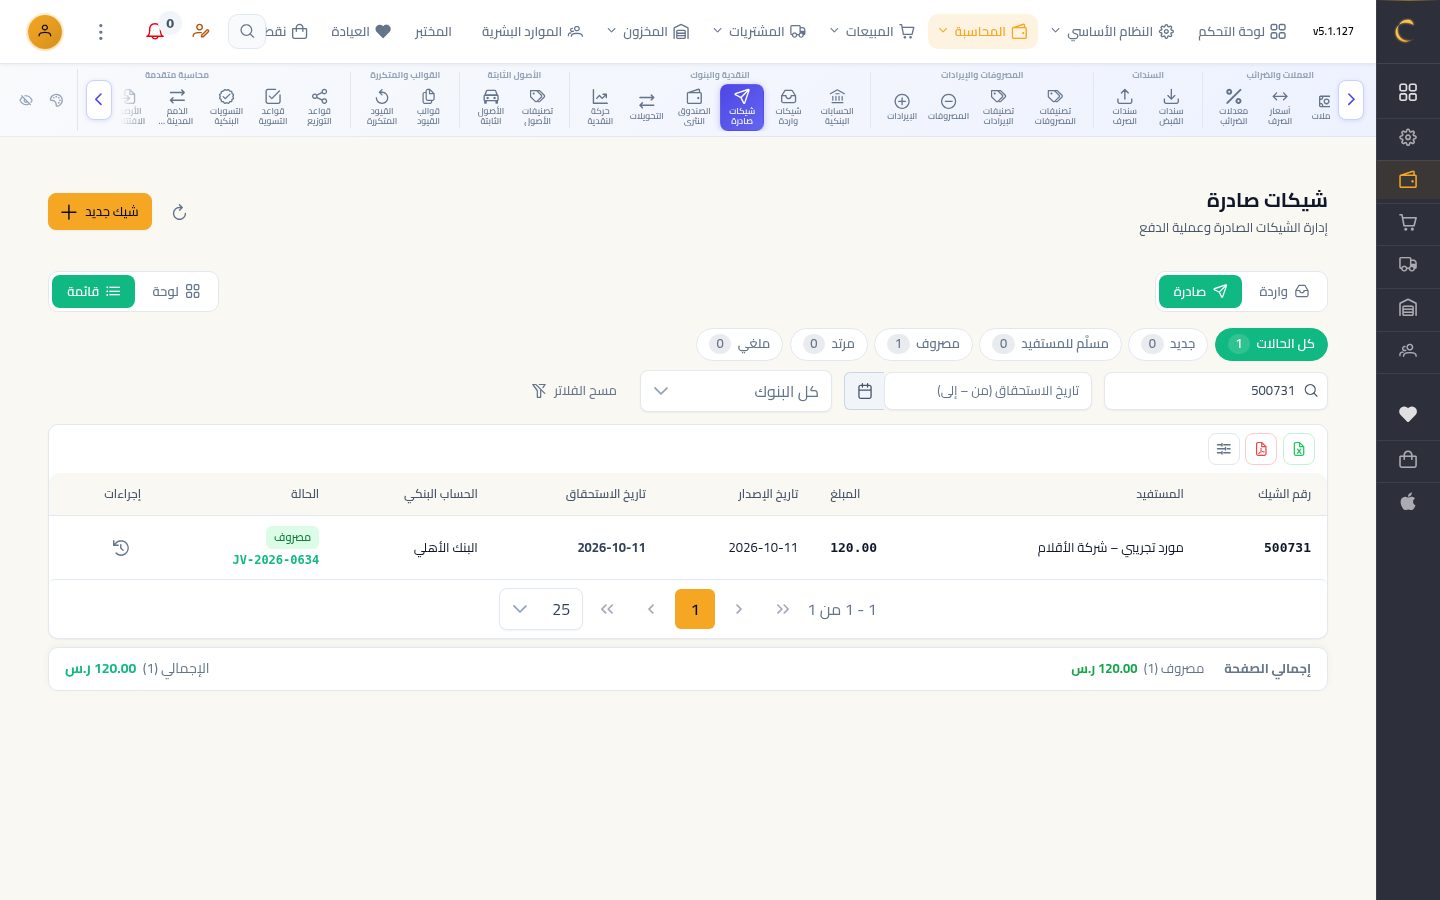Toggle visibility eye-off icon in ribbon
The height and width of the screenshot is (900, 1440).
[26, 100]
